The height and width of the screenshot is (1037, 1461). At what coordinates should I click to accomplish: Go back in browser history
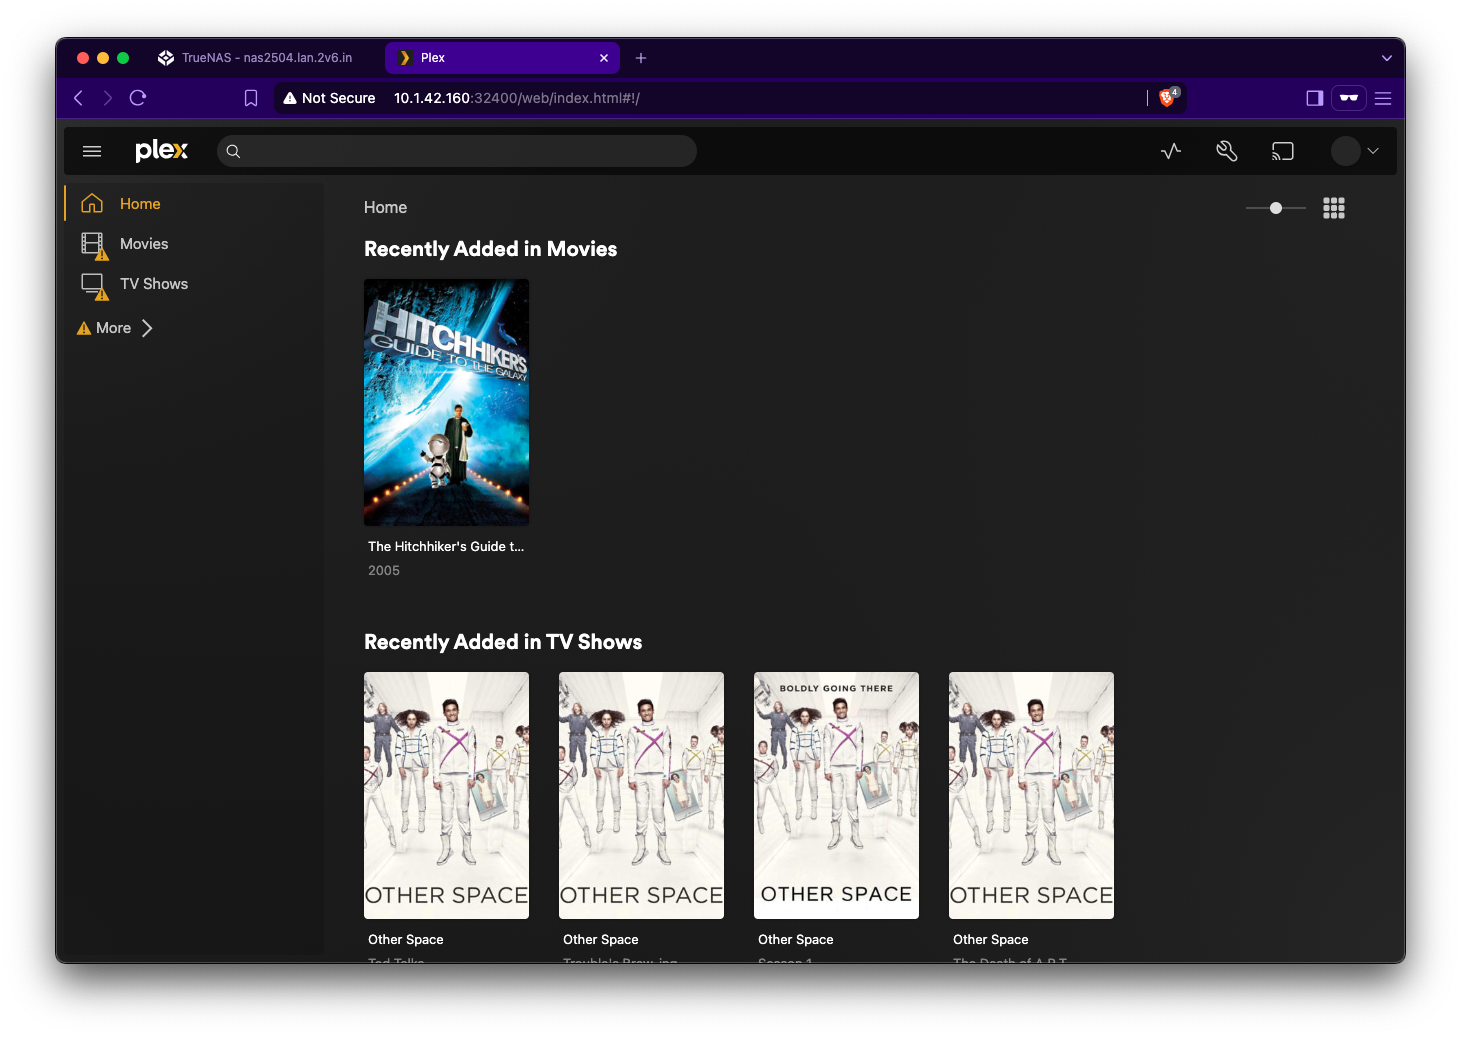[78, 98]
